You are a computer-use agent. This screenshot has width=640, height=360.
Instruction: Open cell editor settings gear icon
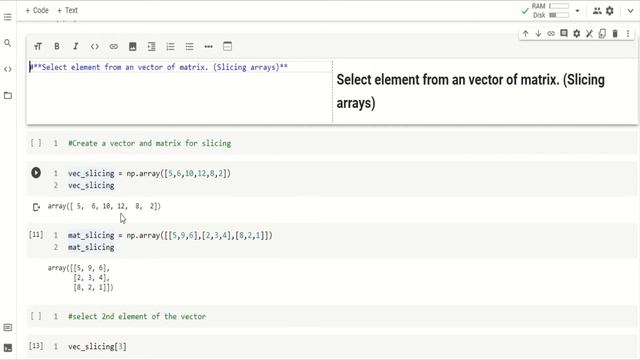tap(576, 33)
